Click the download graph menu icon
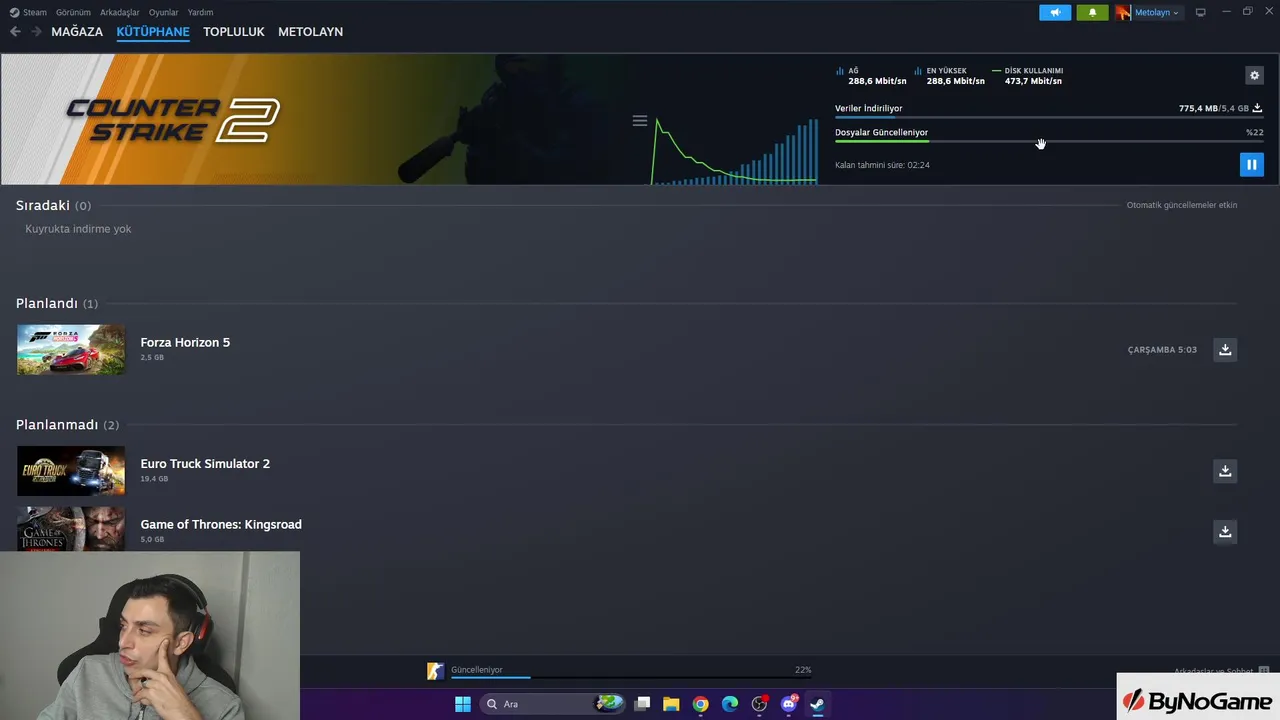This screenshot has width=1280, height=720. point(640,121)
